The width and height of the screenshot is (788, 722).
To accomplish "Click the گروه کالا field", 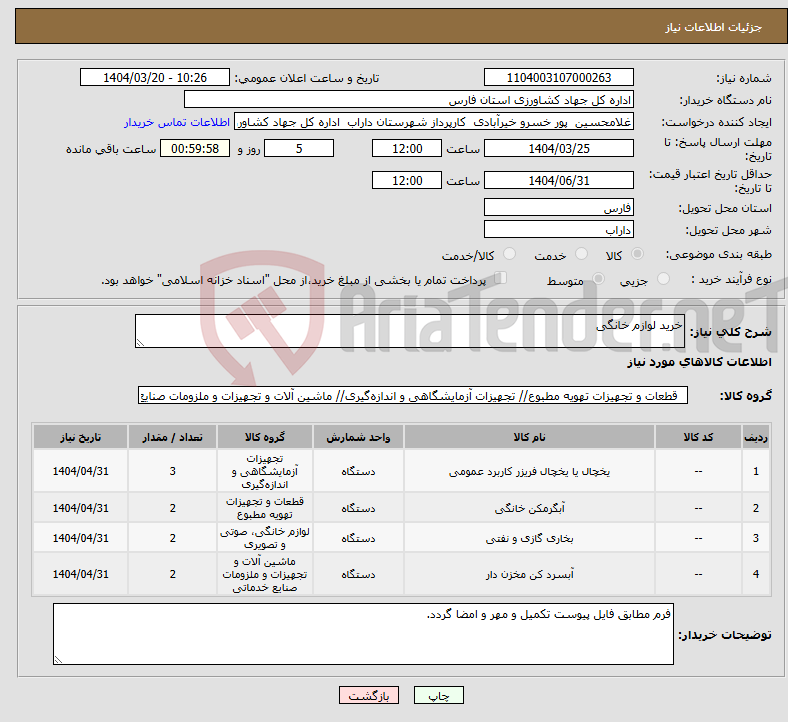I will [412, 396].
